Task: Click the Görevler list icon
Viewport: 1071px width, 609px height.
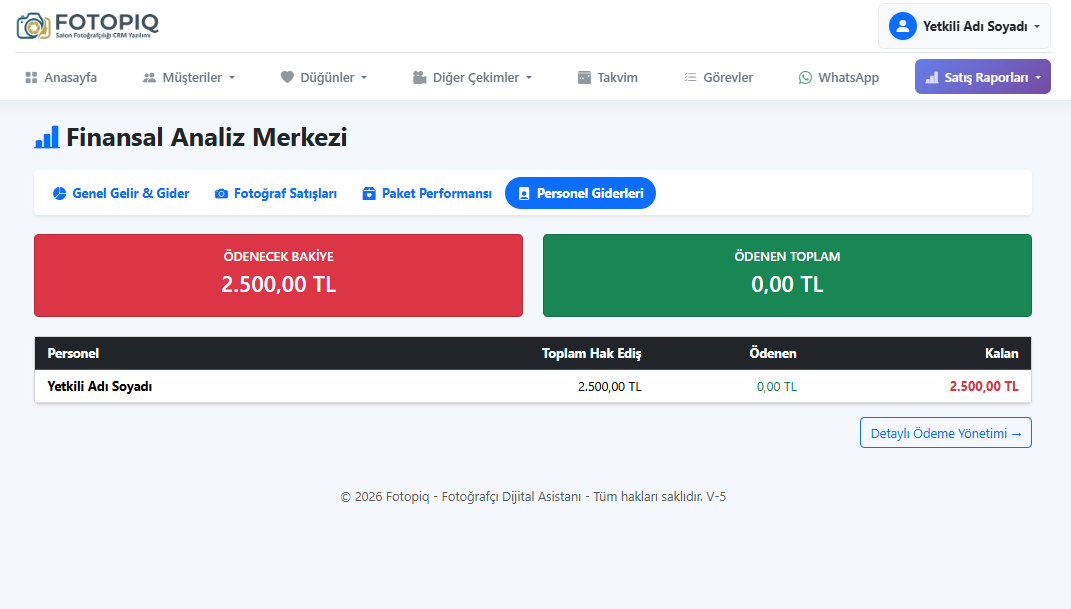Action: pos(690,77)
